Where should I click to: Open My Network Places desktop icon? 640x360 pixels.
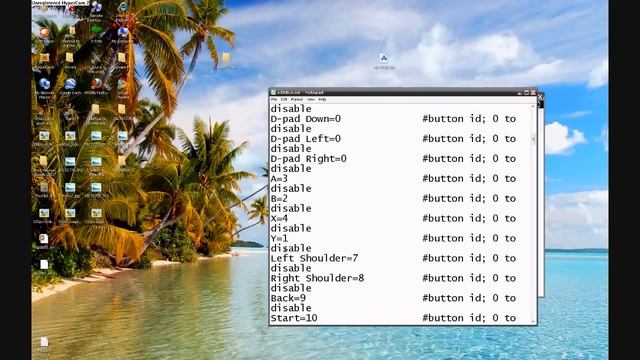point(44,87)
